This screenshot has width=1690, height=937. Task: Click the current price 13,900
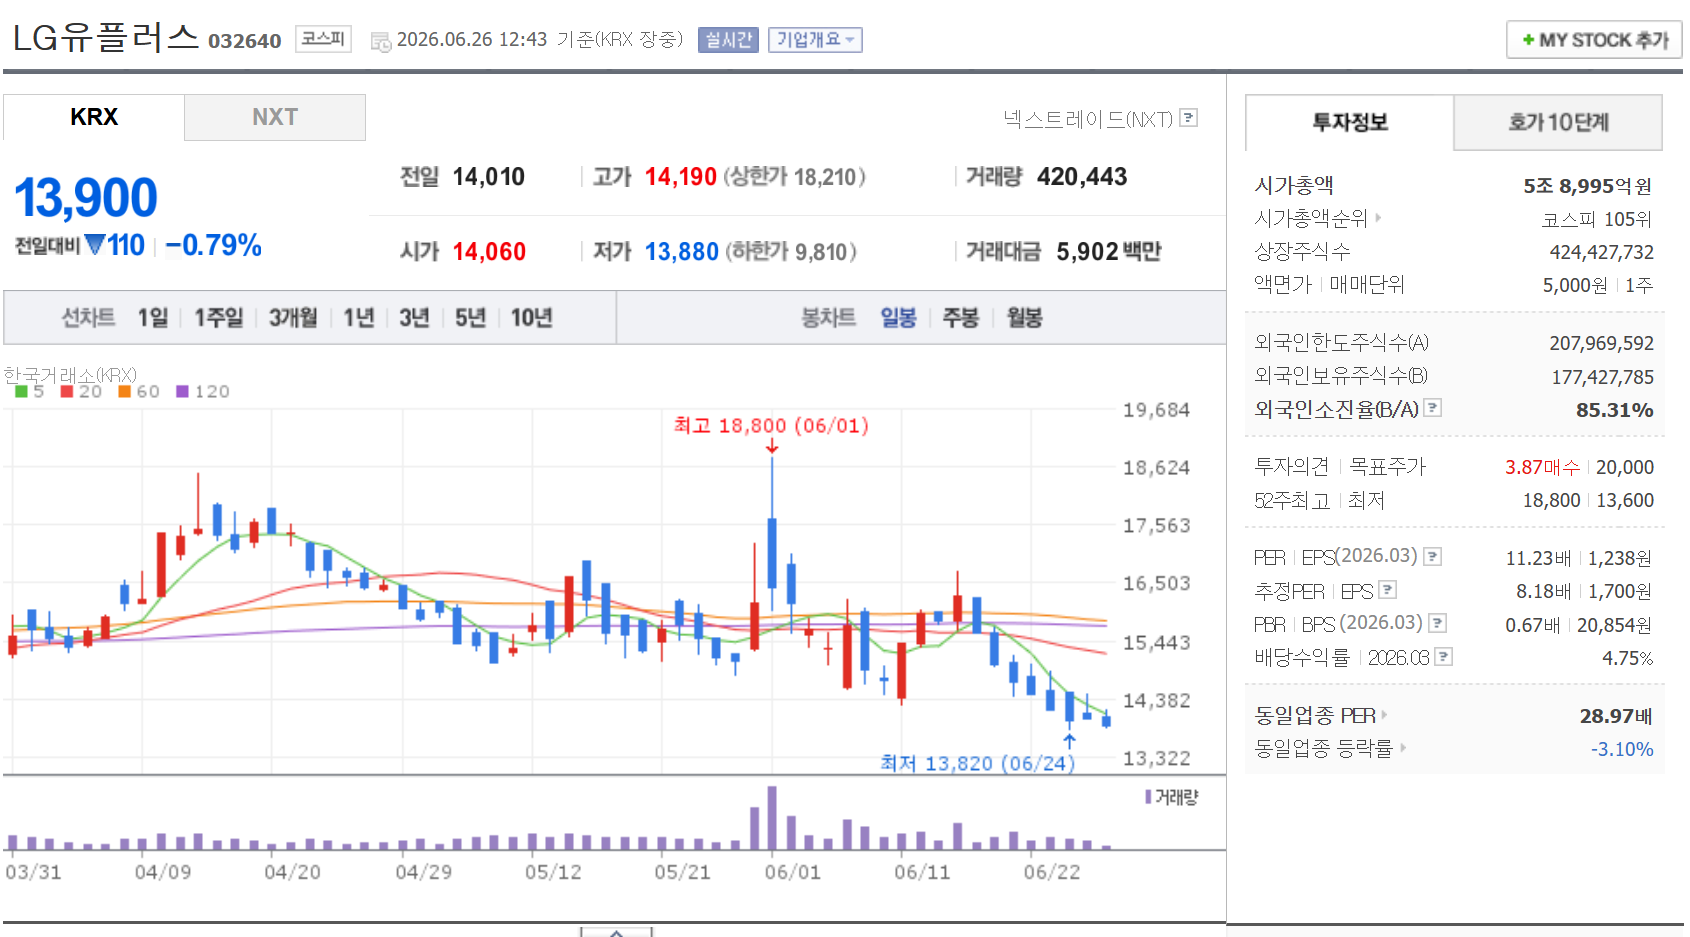(86, 198)
